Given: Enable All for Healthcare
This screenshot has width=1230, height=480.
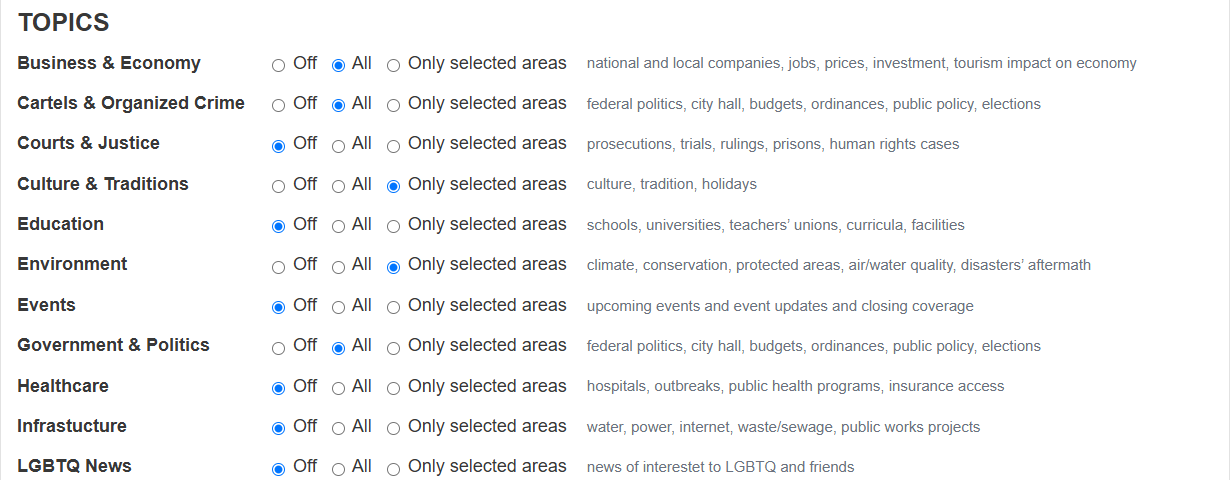Looking at the screenshot, I should click(x=338, y=388).
